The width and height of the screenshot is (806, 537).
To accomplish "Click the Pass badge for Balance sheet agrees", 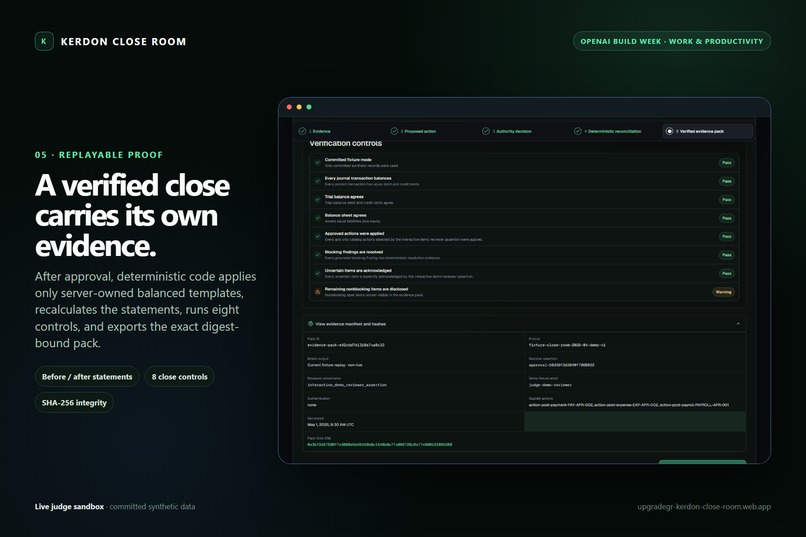I will tap(726, 218).
